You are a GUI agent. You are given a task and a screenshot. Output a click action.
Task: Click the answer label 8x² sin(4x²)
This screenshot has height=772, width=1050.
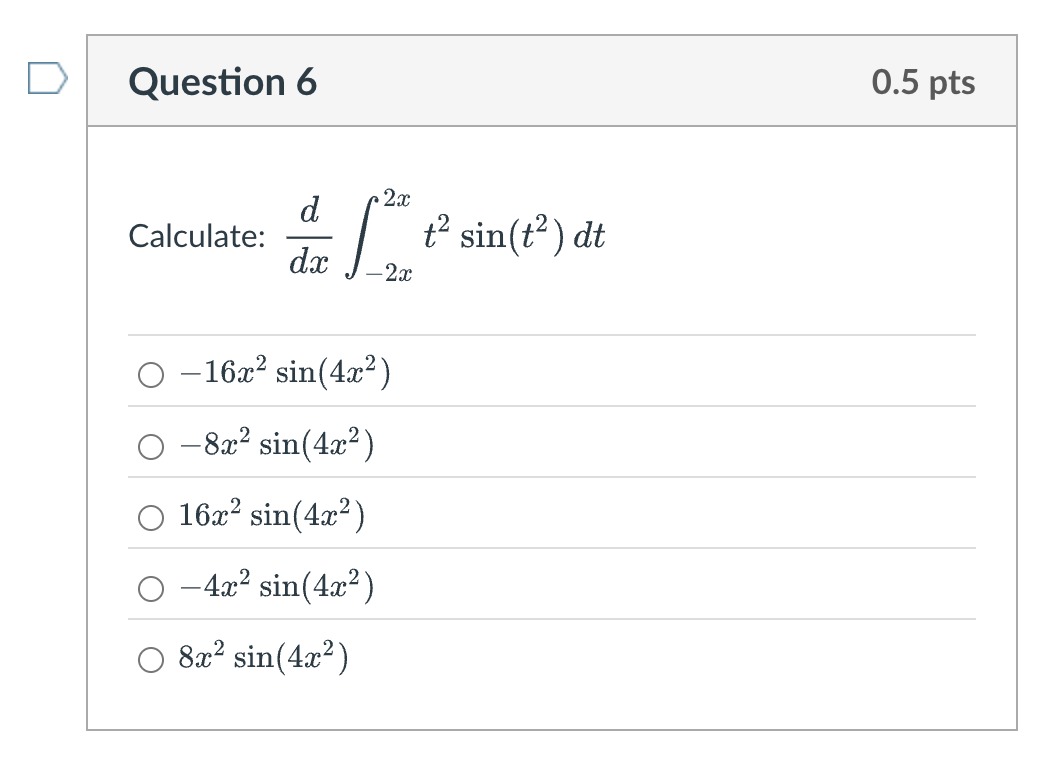pos(264,656)
